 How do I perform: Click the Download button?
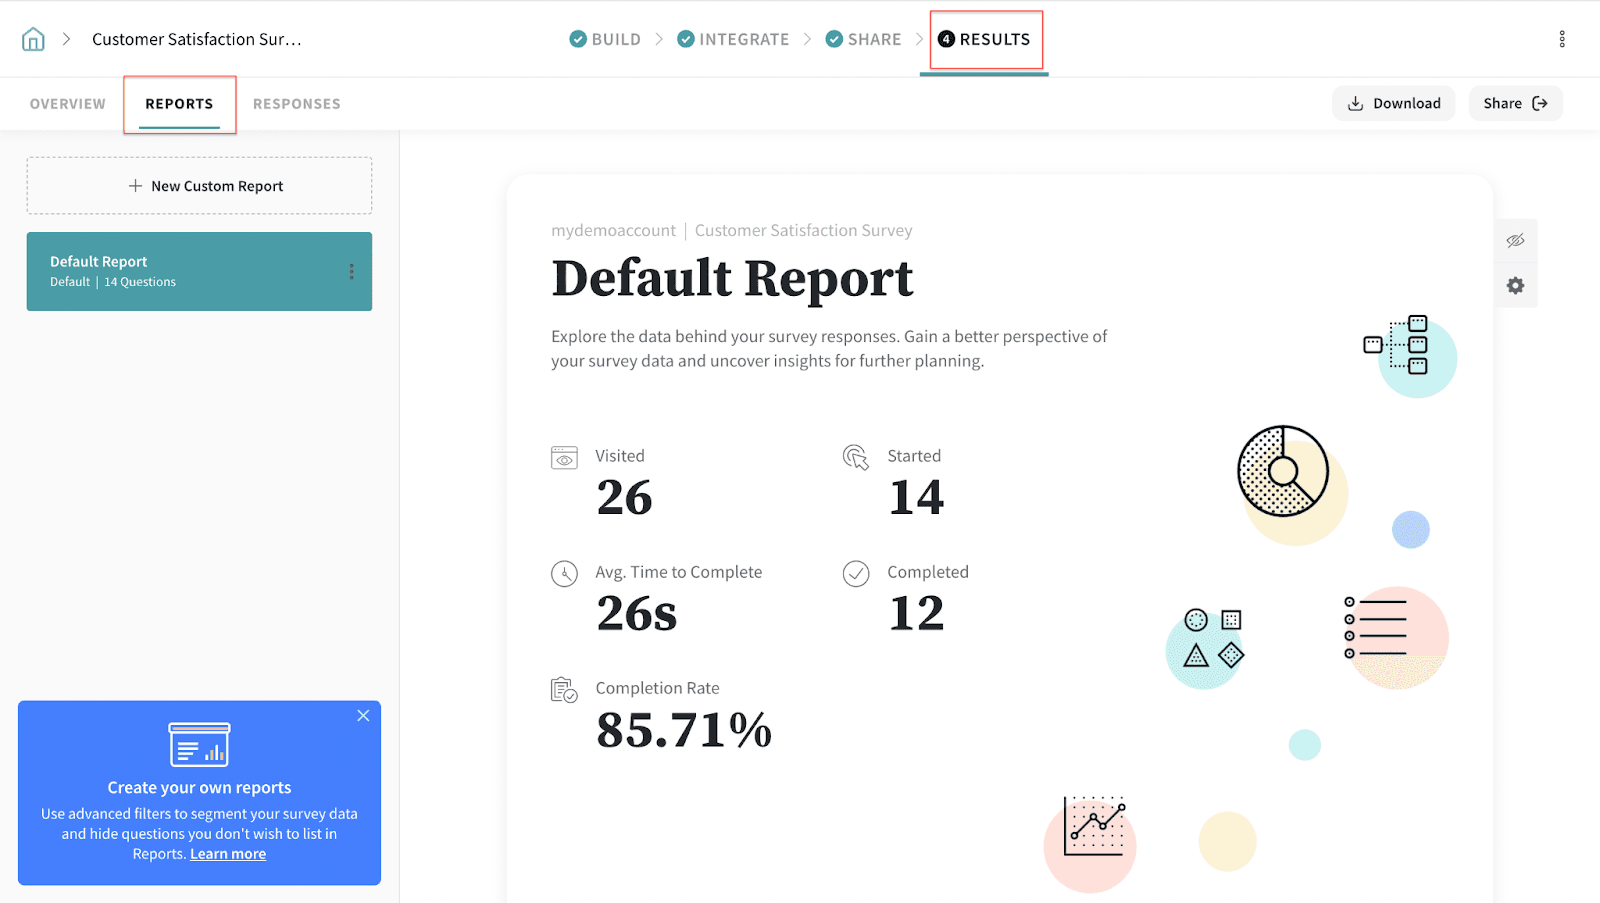(1393, 104)
